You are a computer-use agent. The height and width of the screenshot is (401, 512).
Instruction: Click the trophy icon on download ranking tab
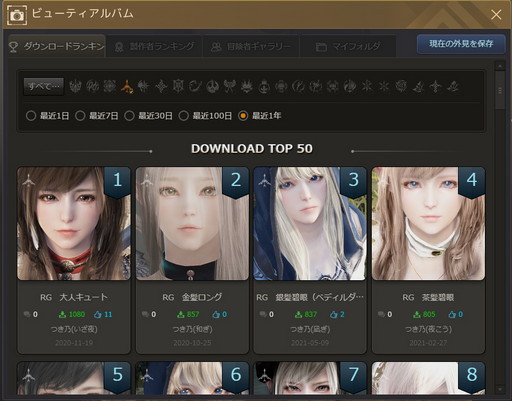tap(14, 47)
